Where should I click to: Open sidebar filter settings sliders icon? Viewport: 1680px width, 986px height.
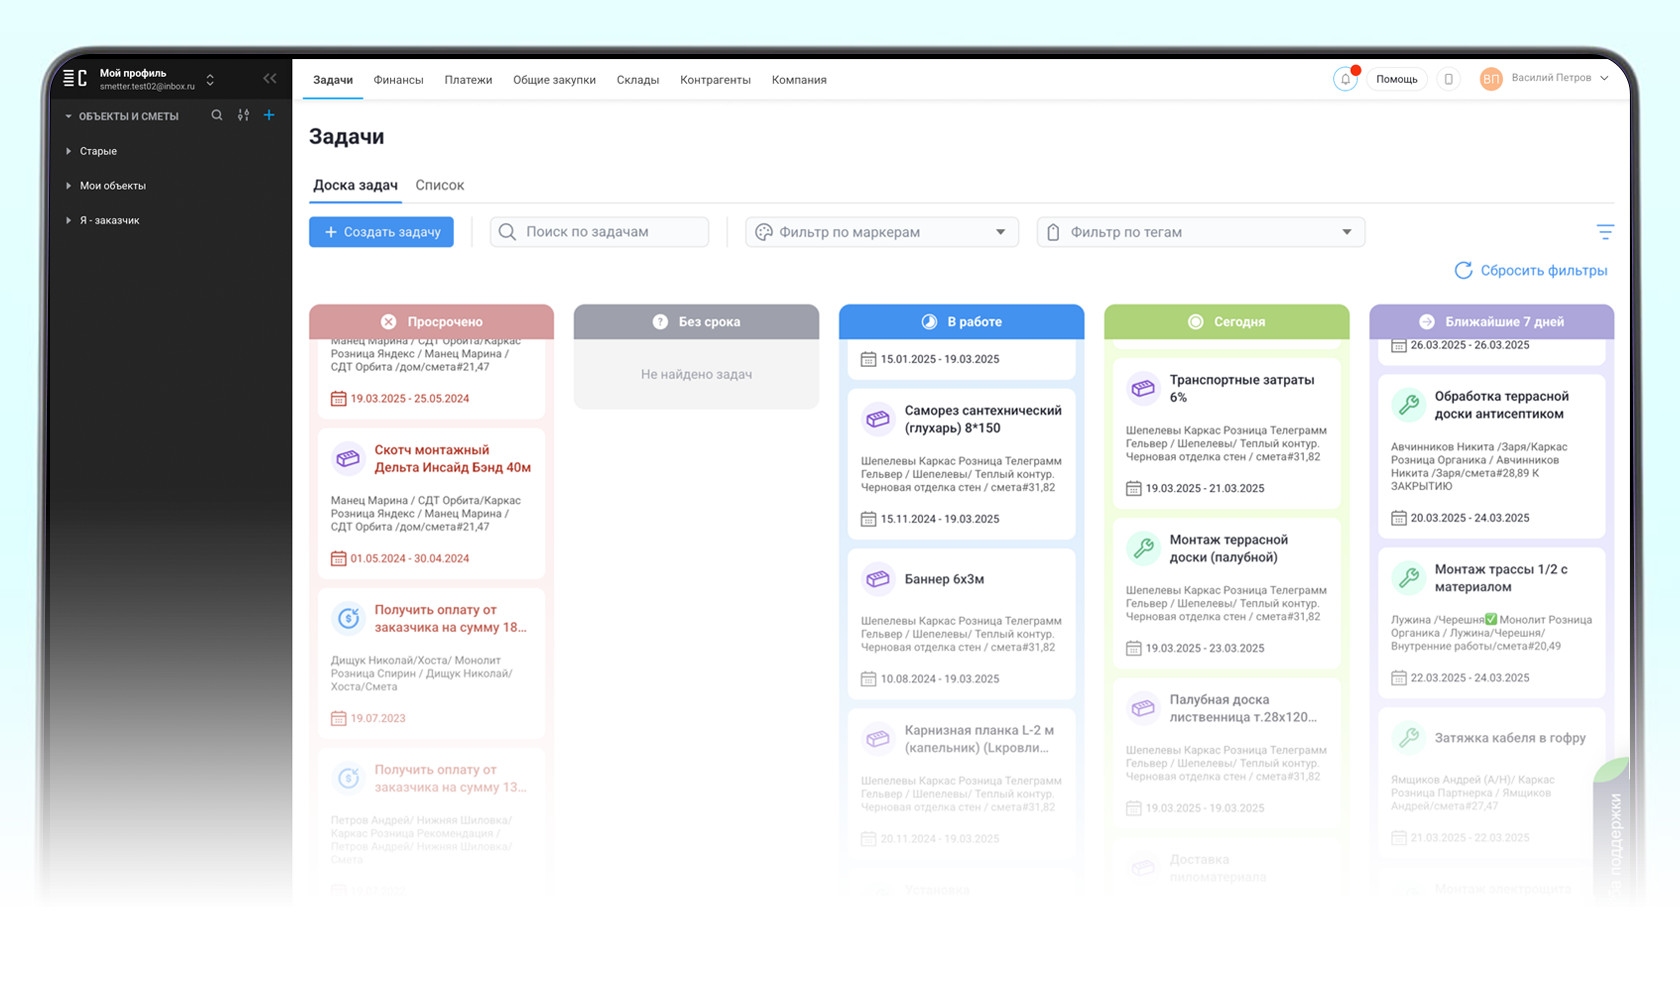click(x=243, y=115)
